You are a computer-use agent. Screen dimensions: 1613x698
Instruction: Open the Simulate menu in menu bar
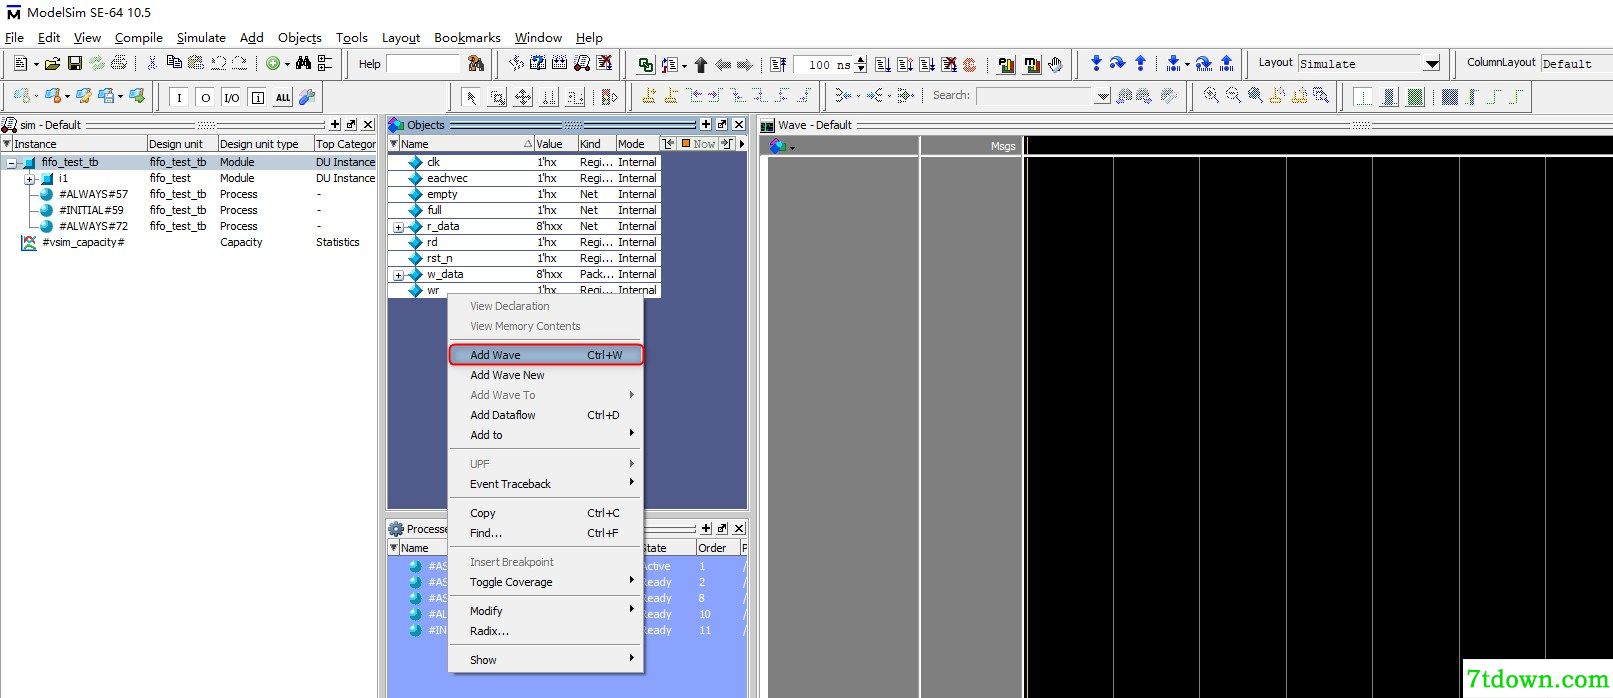coord(201,37)
